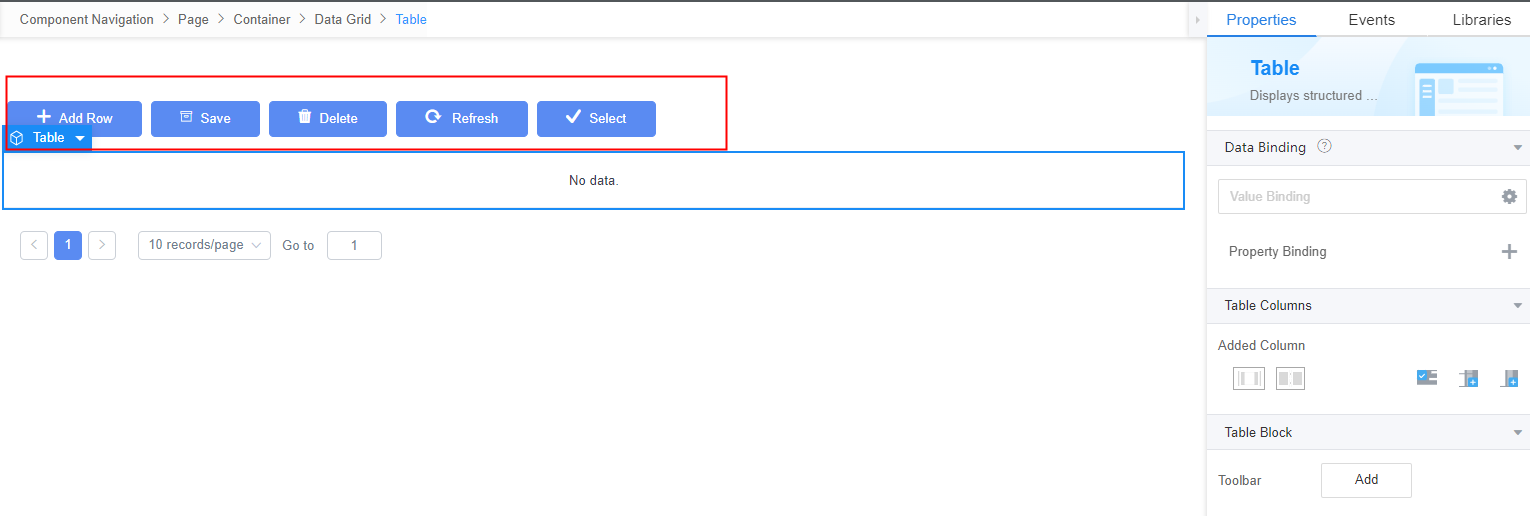The height and width of the screenshot is (516, 1530).
Task: Click the Add Row button
Action: (75, 119)
